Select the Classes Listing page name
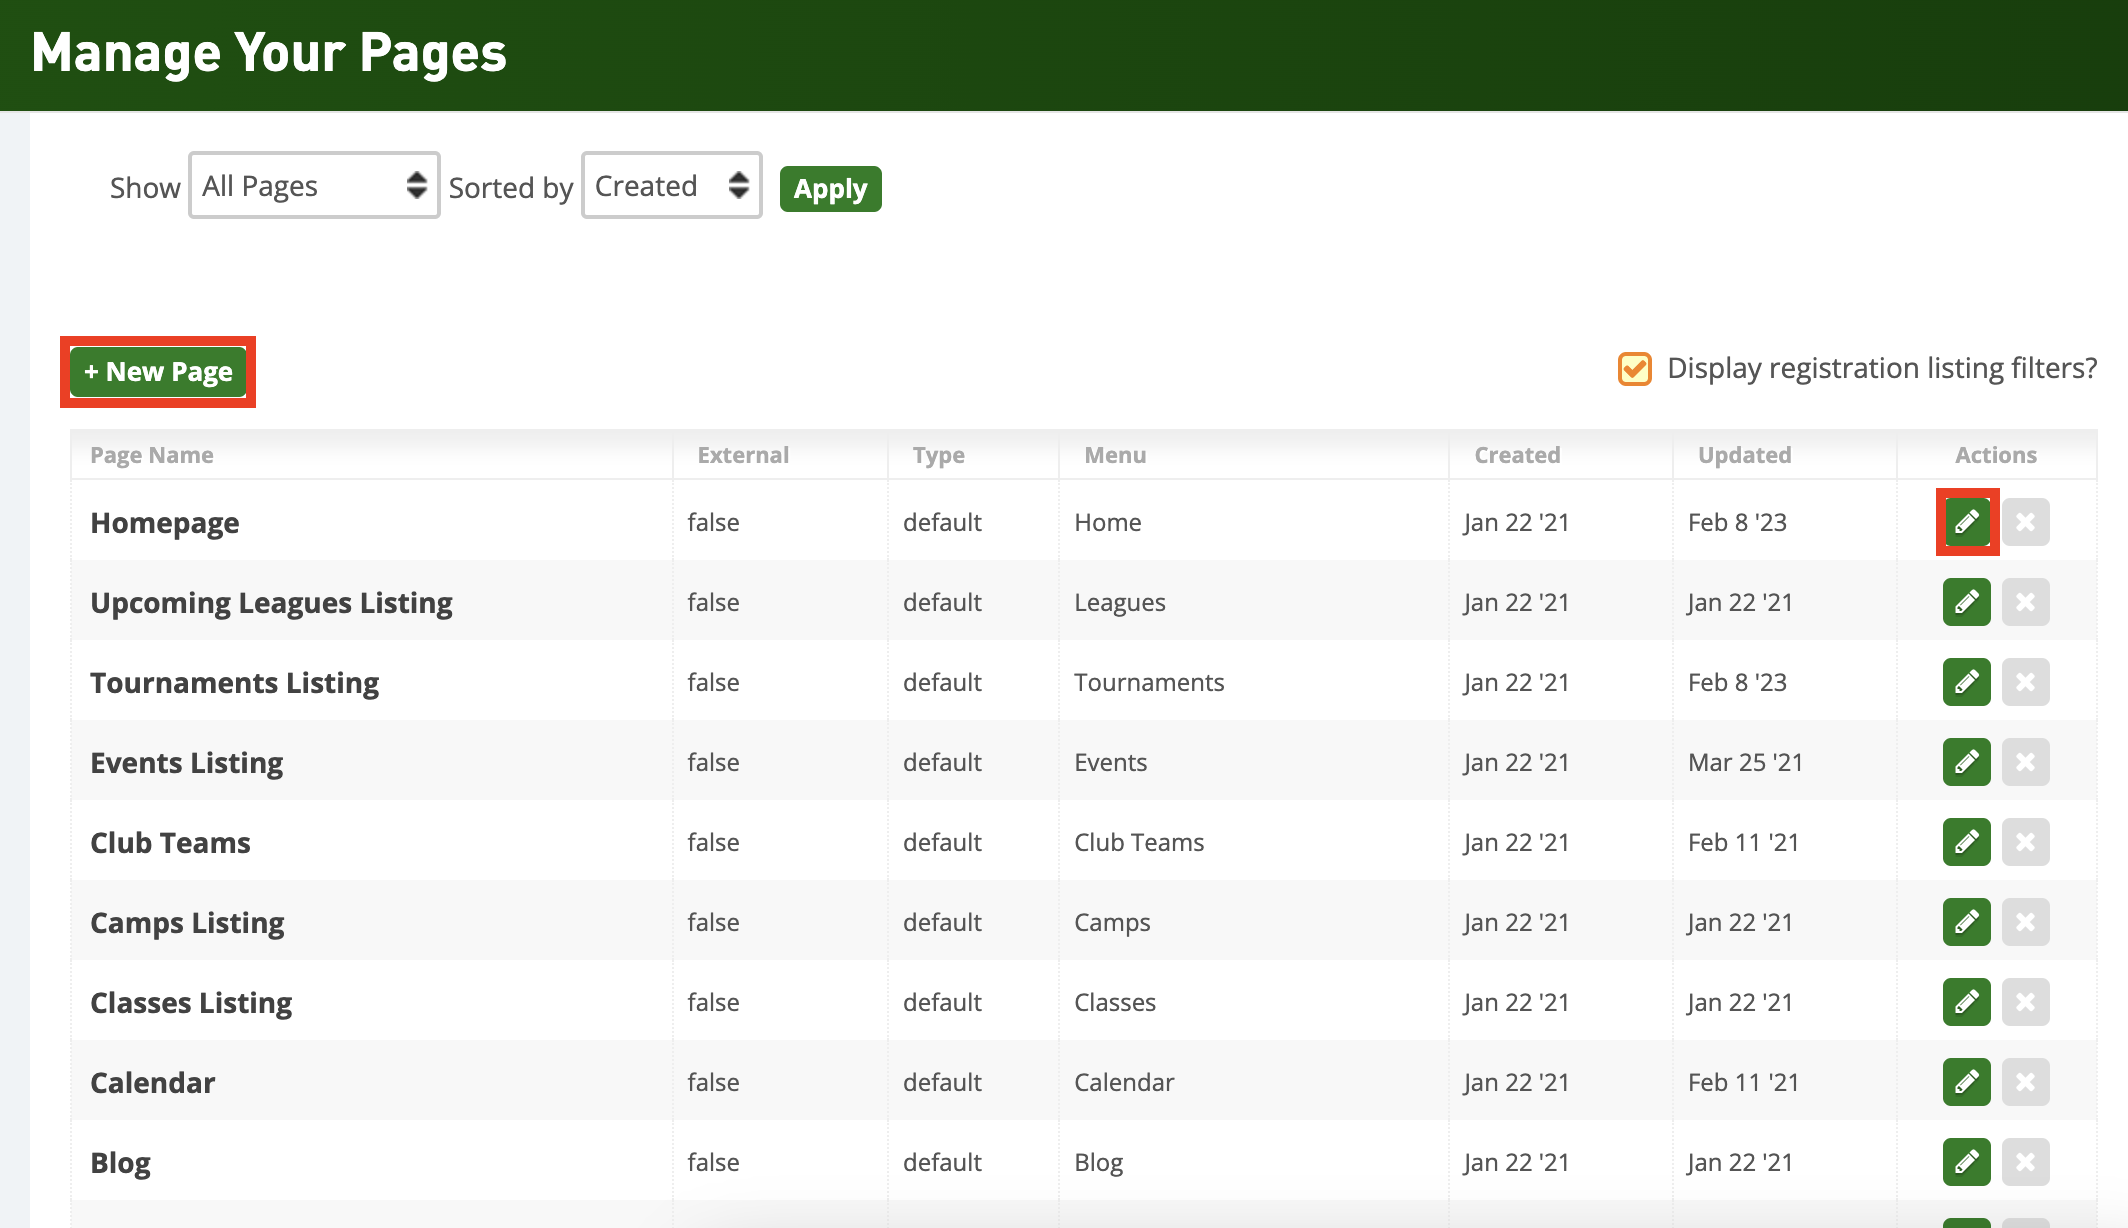Viewport: 2128px width, 1228px height. click(191, 1003)
